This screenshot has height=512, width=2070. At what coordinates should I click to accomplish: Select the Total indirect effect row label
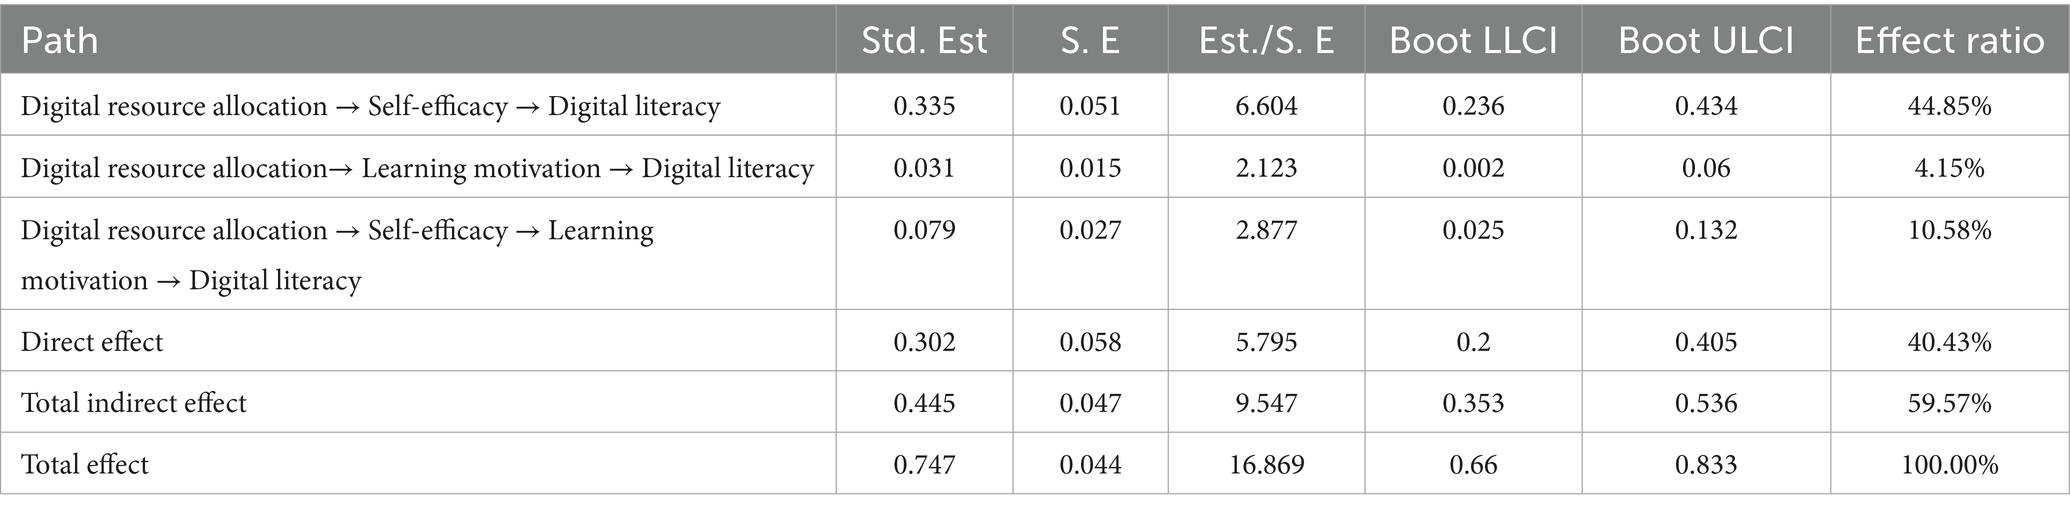[133, 403]
